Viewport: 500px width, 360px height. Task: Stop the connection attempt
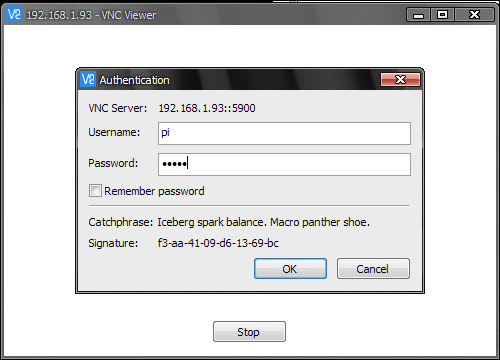point(249,332)
